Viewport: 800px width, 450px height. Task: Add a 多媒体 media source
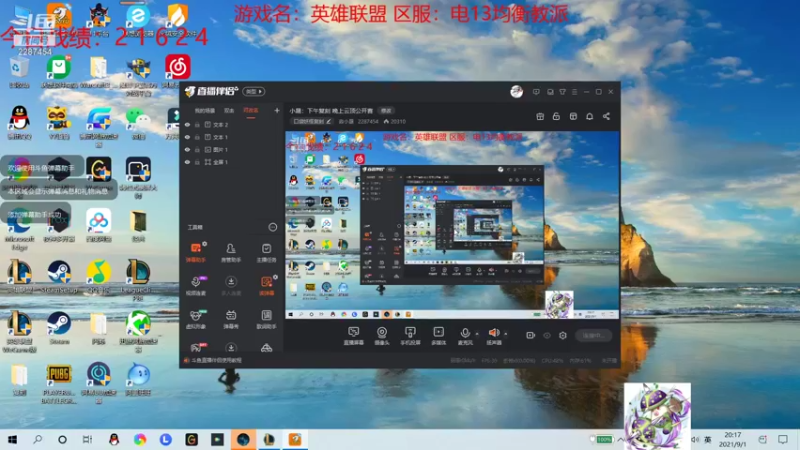(438, 336)
